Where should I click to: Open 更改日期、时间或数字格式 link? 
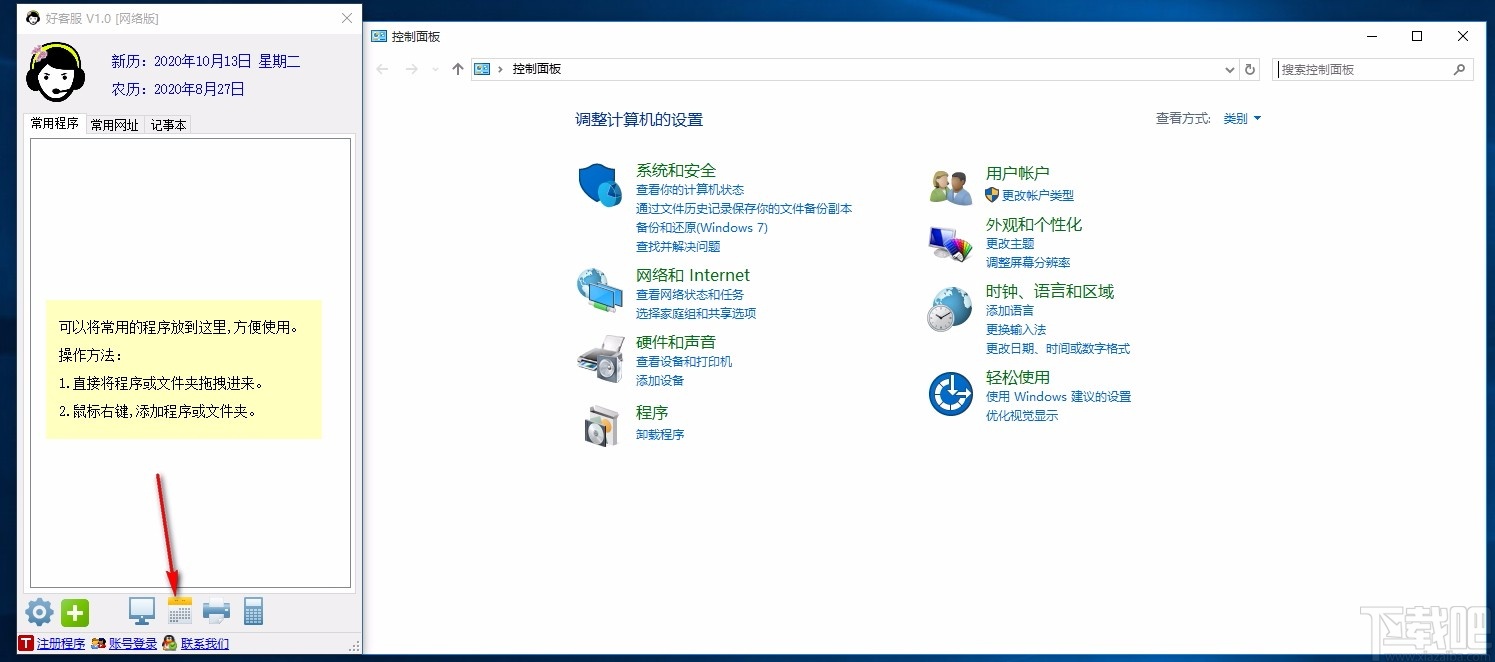coord(1058,348)
